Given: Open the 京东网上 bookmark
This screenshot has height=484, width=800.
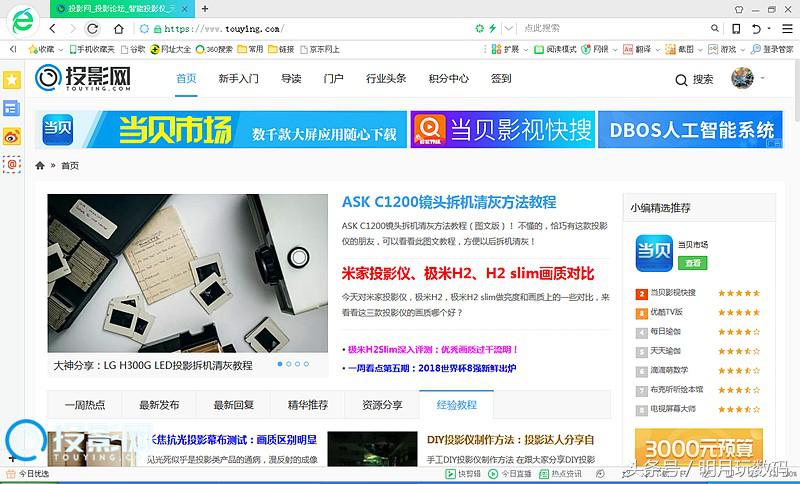Looking at the screenshot, I should point(320,49).
